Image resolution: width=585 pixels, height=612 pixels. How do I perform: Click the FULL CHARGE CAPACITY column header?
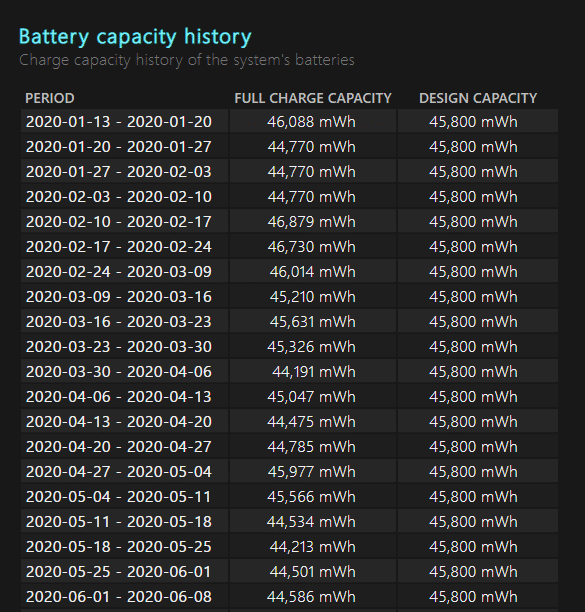(x=313, y=98)
